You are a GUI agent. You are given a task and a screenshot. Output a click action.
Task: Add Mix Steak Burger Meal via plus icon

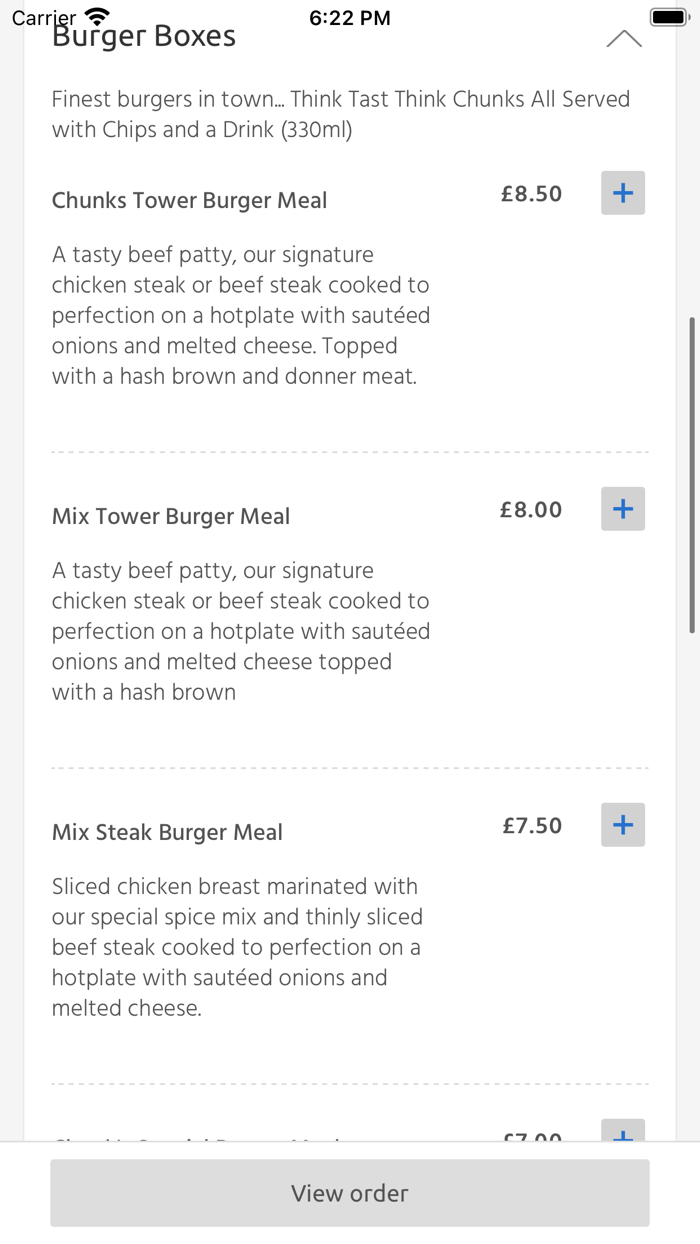622,824
